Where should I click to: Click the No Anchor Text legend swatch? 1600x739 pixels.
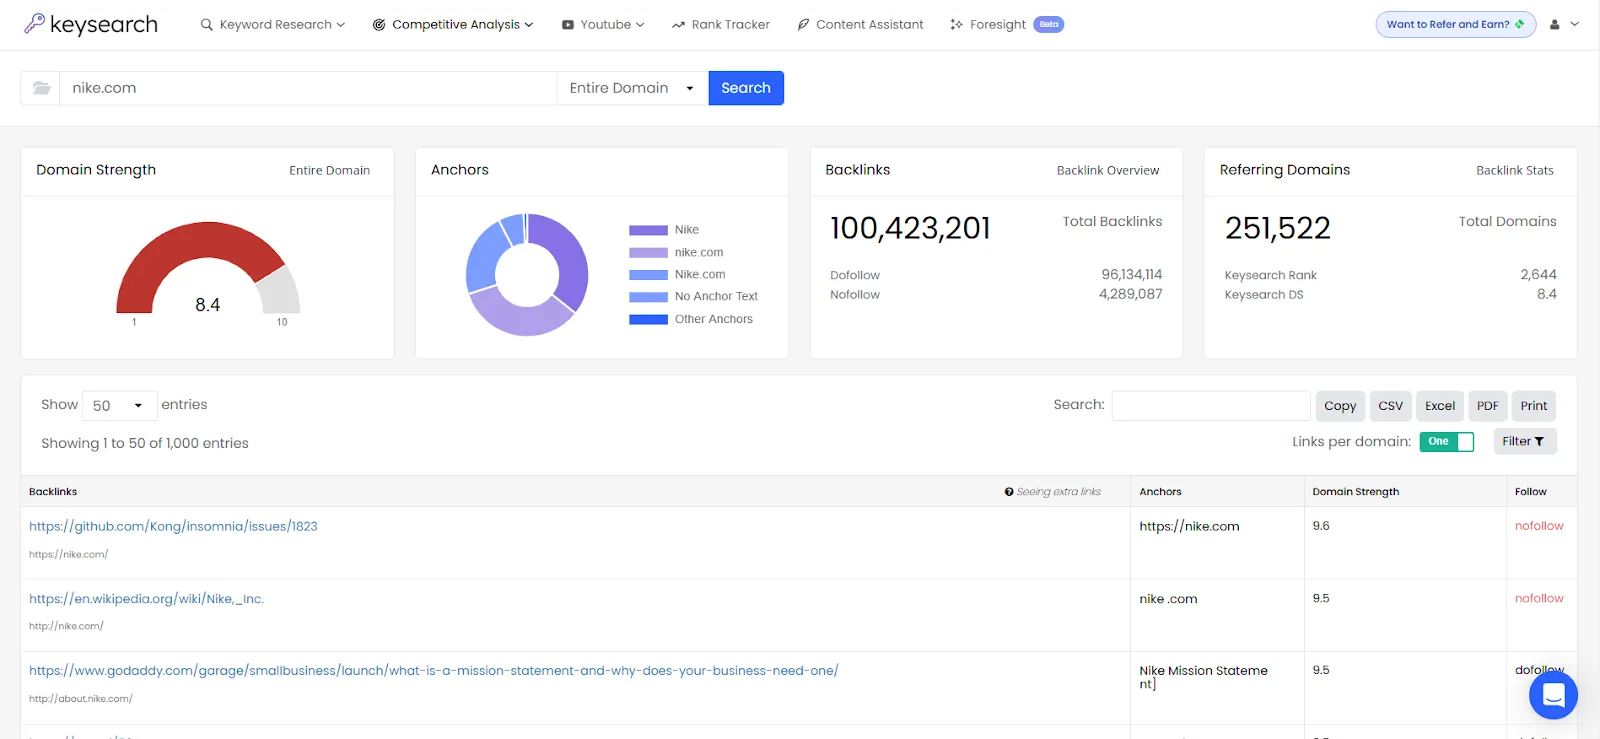click(x=648, y=297)
